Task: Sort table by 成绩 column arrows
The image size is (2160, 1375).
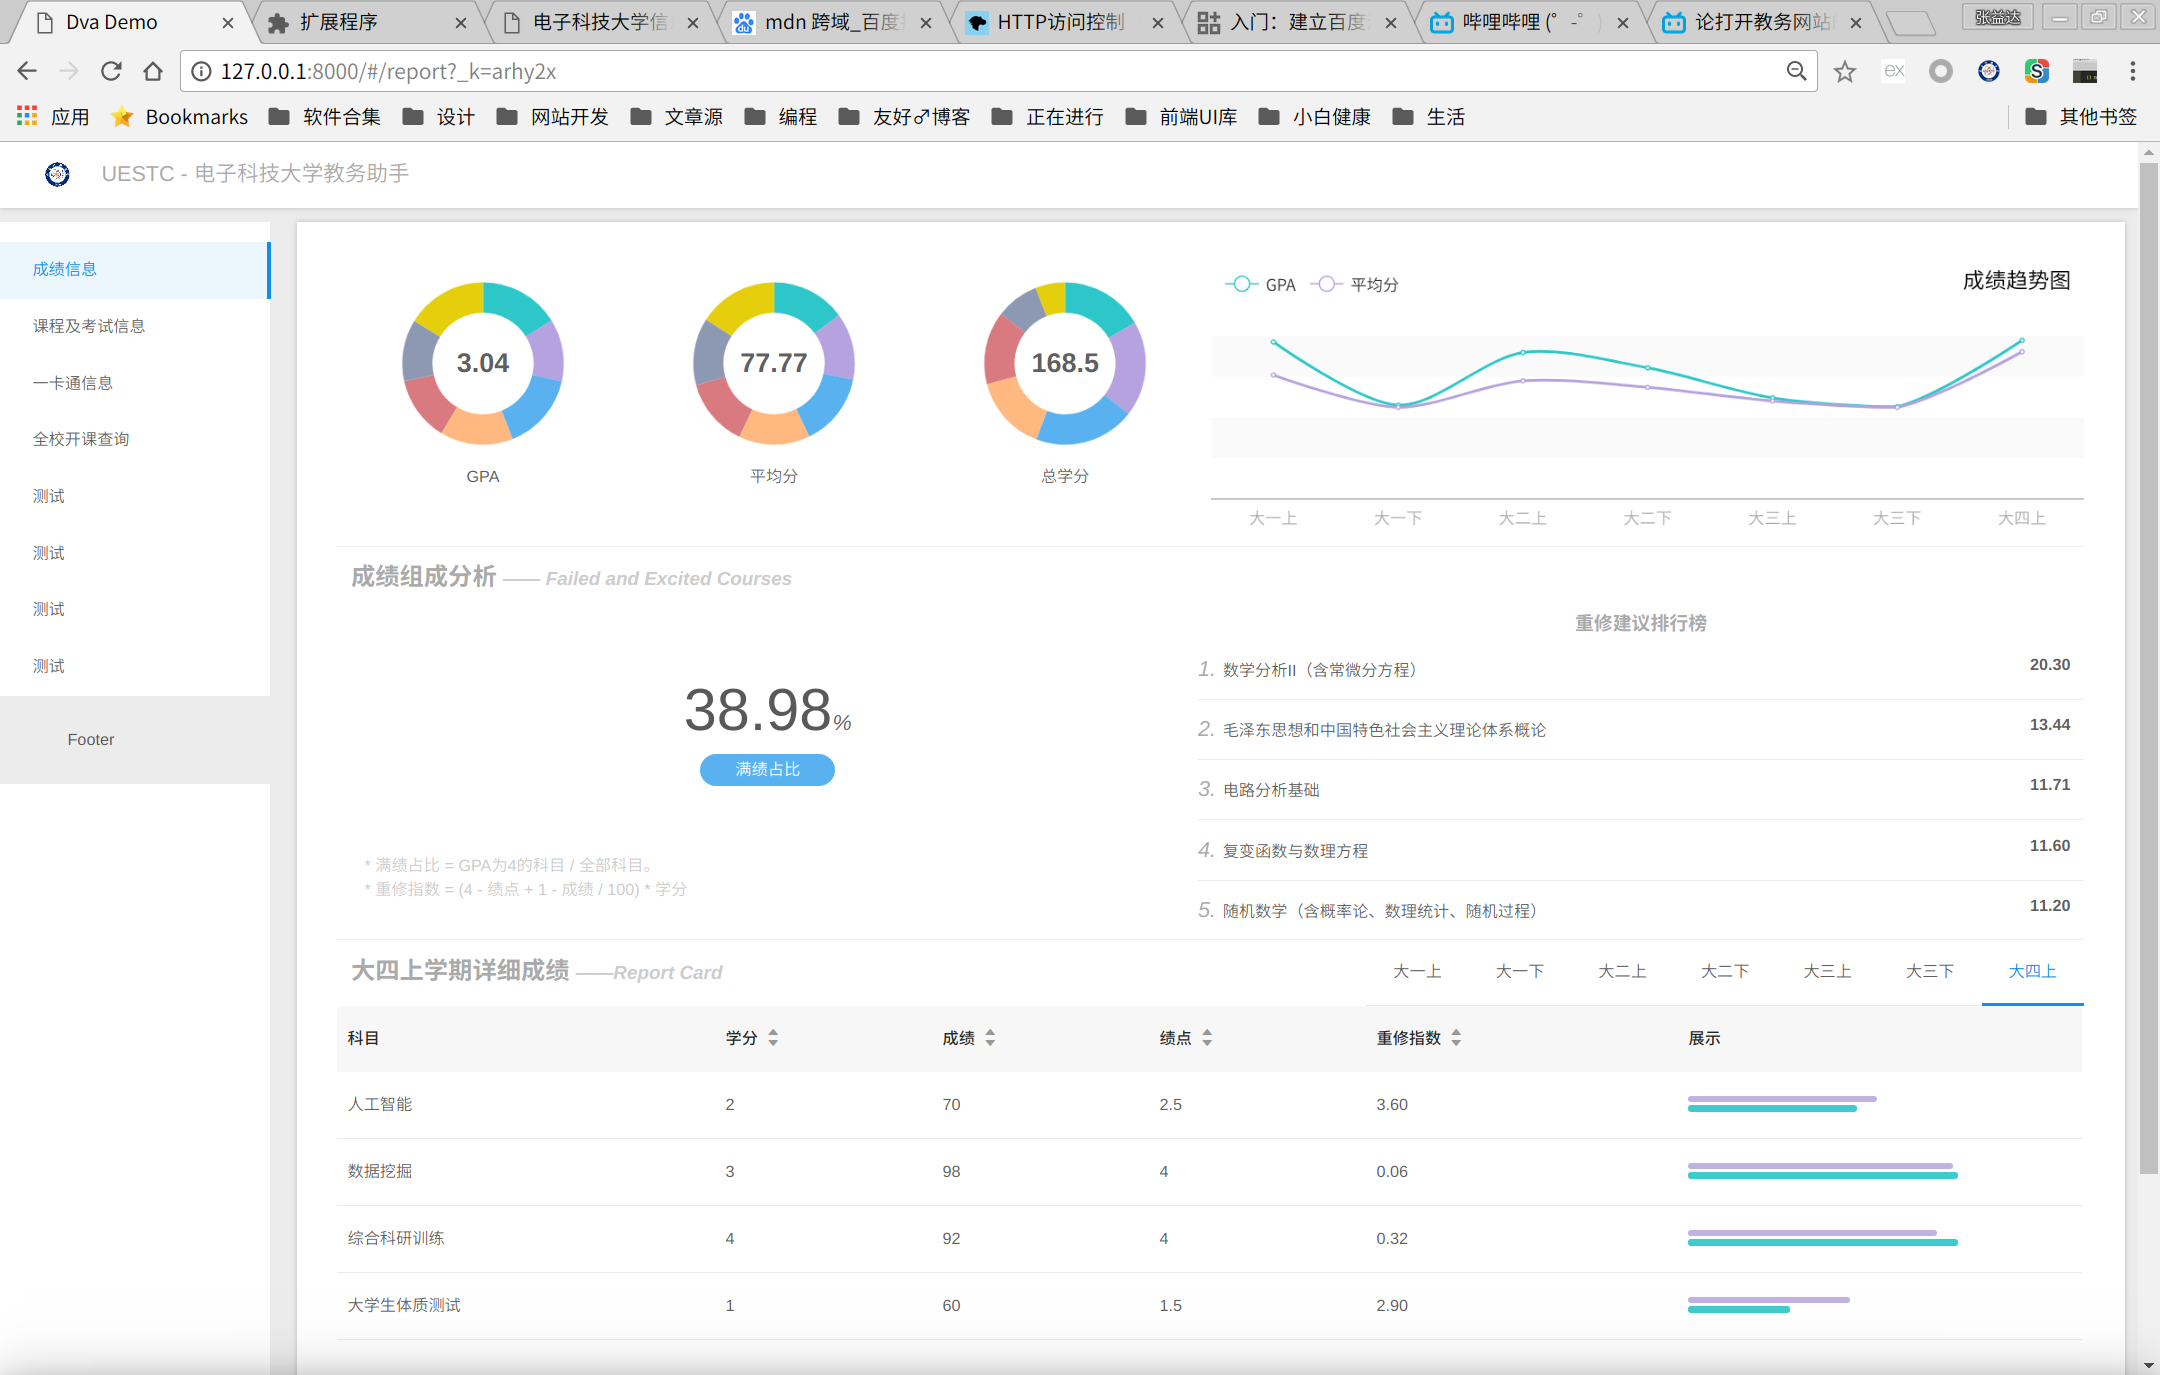Action: click(x=990, y=1038)
